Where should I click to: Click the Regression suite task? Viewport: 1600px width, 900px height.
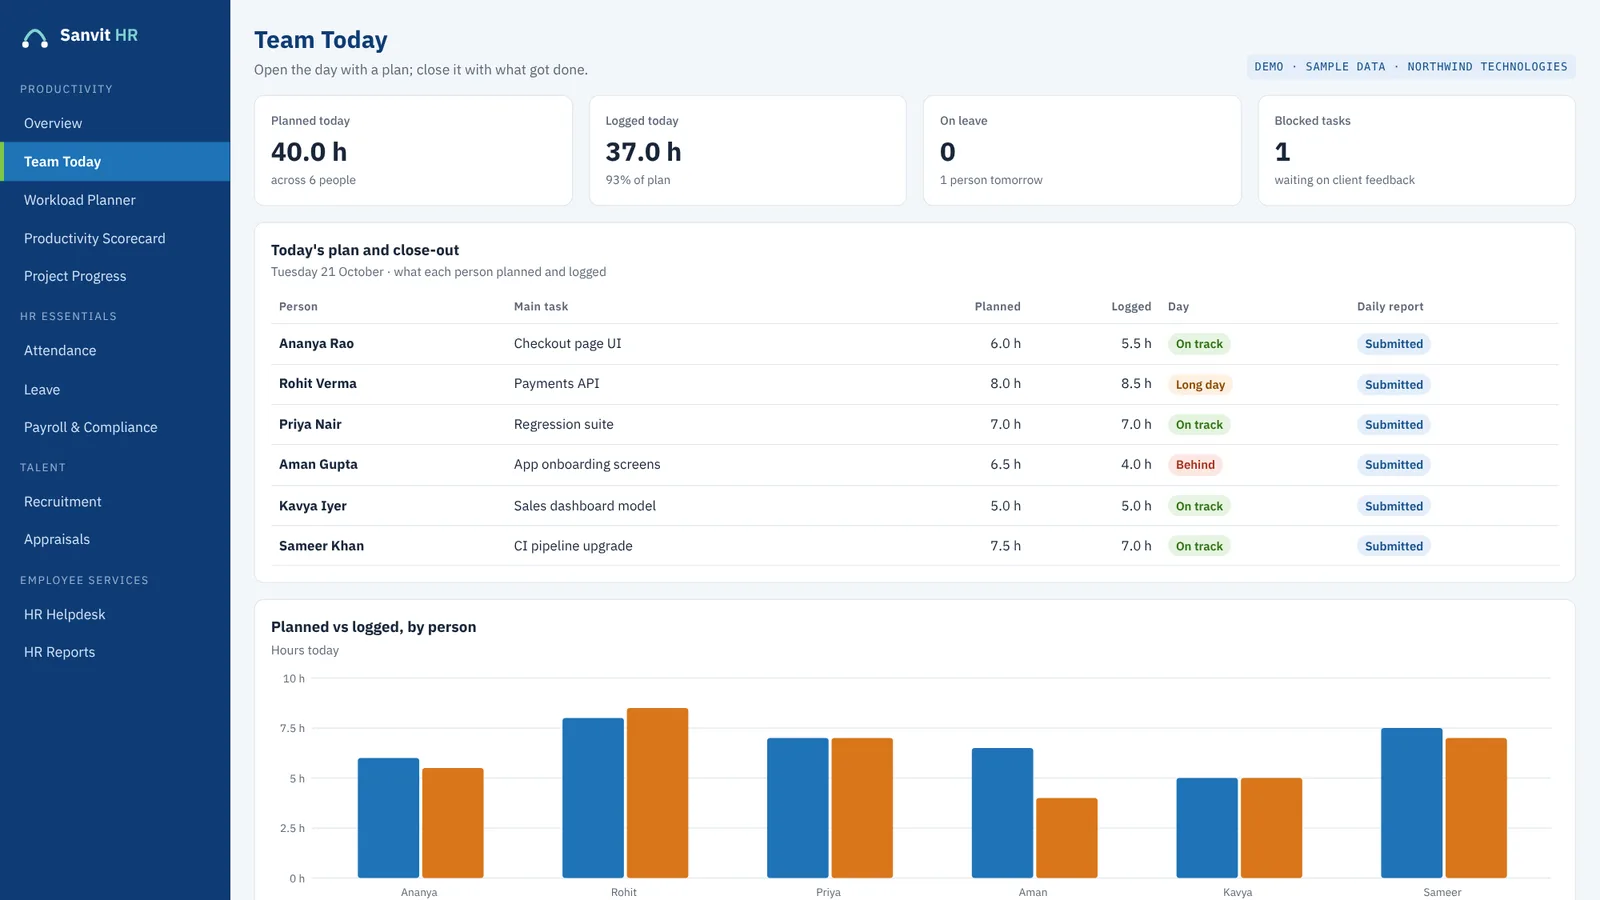[563, 424]
